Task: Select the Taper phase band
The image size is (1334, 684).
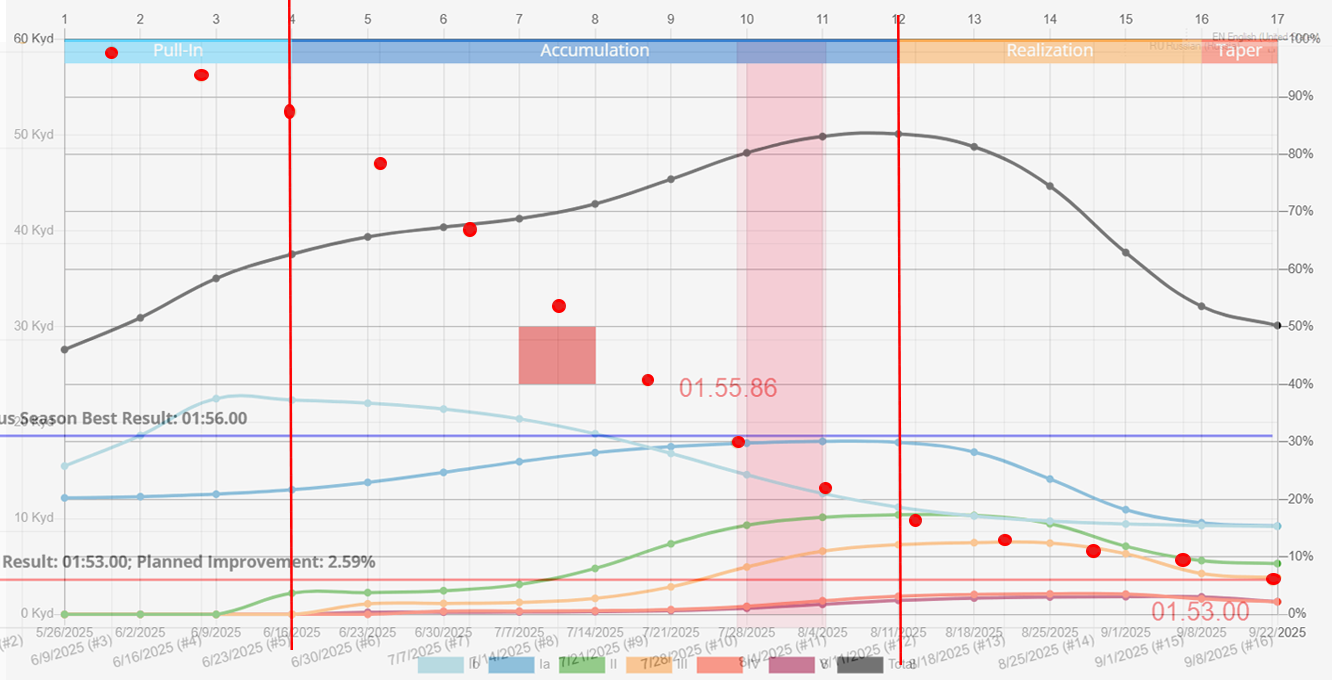Action: point(1238,52)
